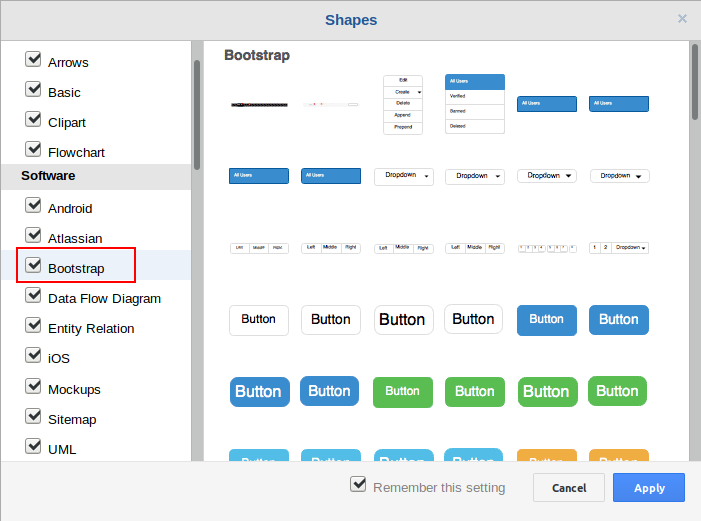Choose the orange Button shape thumbnail
The image size is (701, 521).
546,459
